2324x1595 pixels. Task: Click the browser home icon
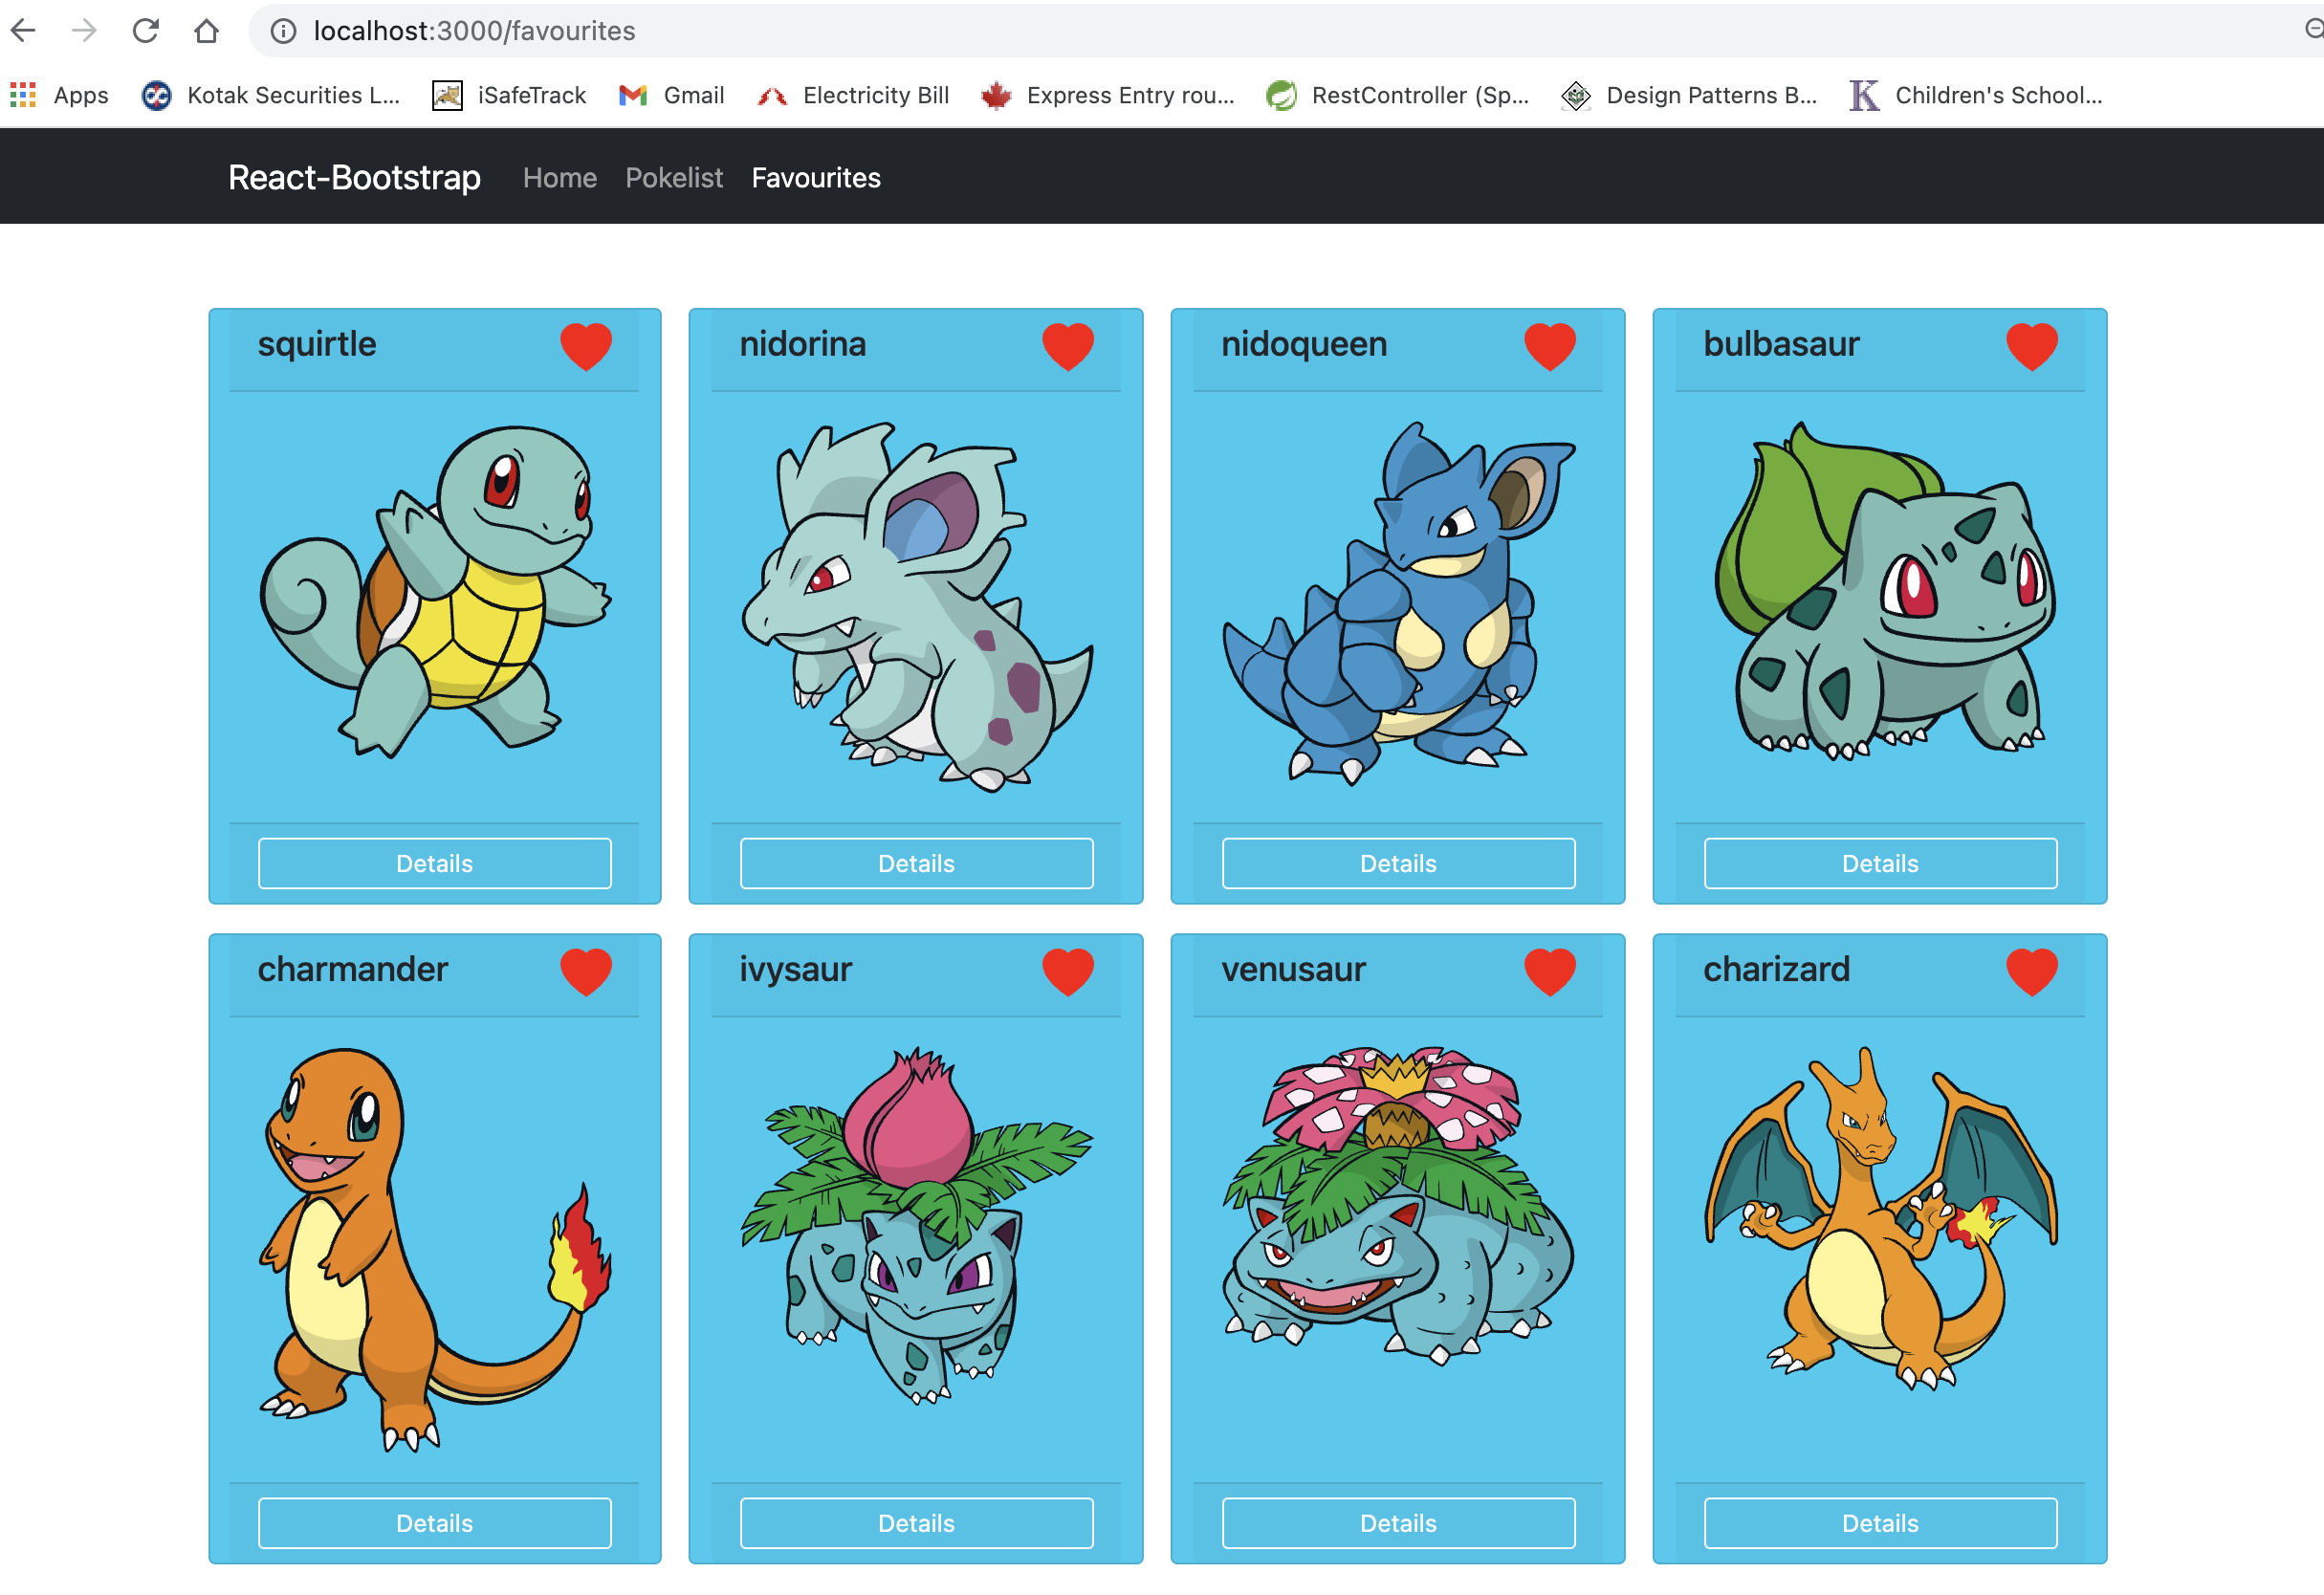[x=206, y=31]
